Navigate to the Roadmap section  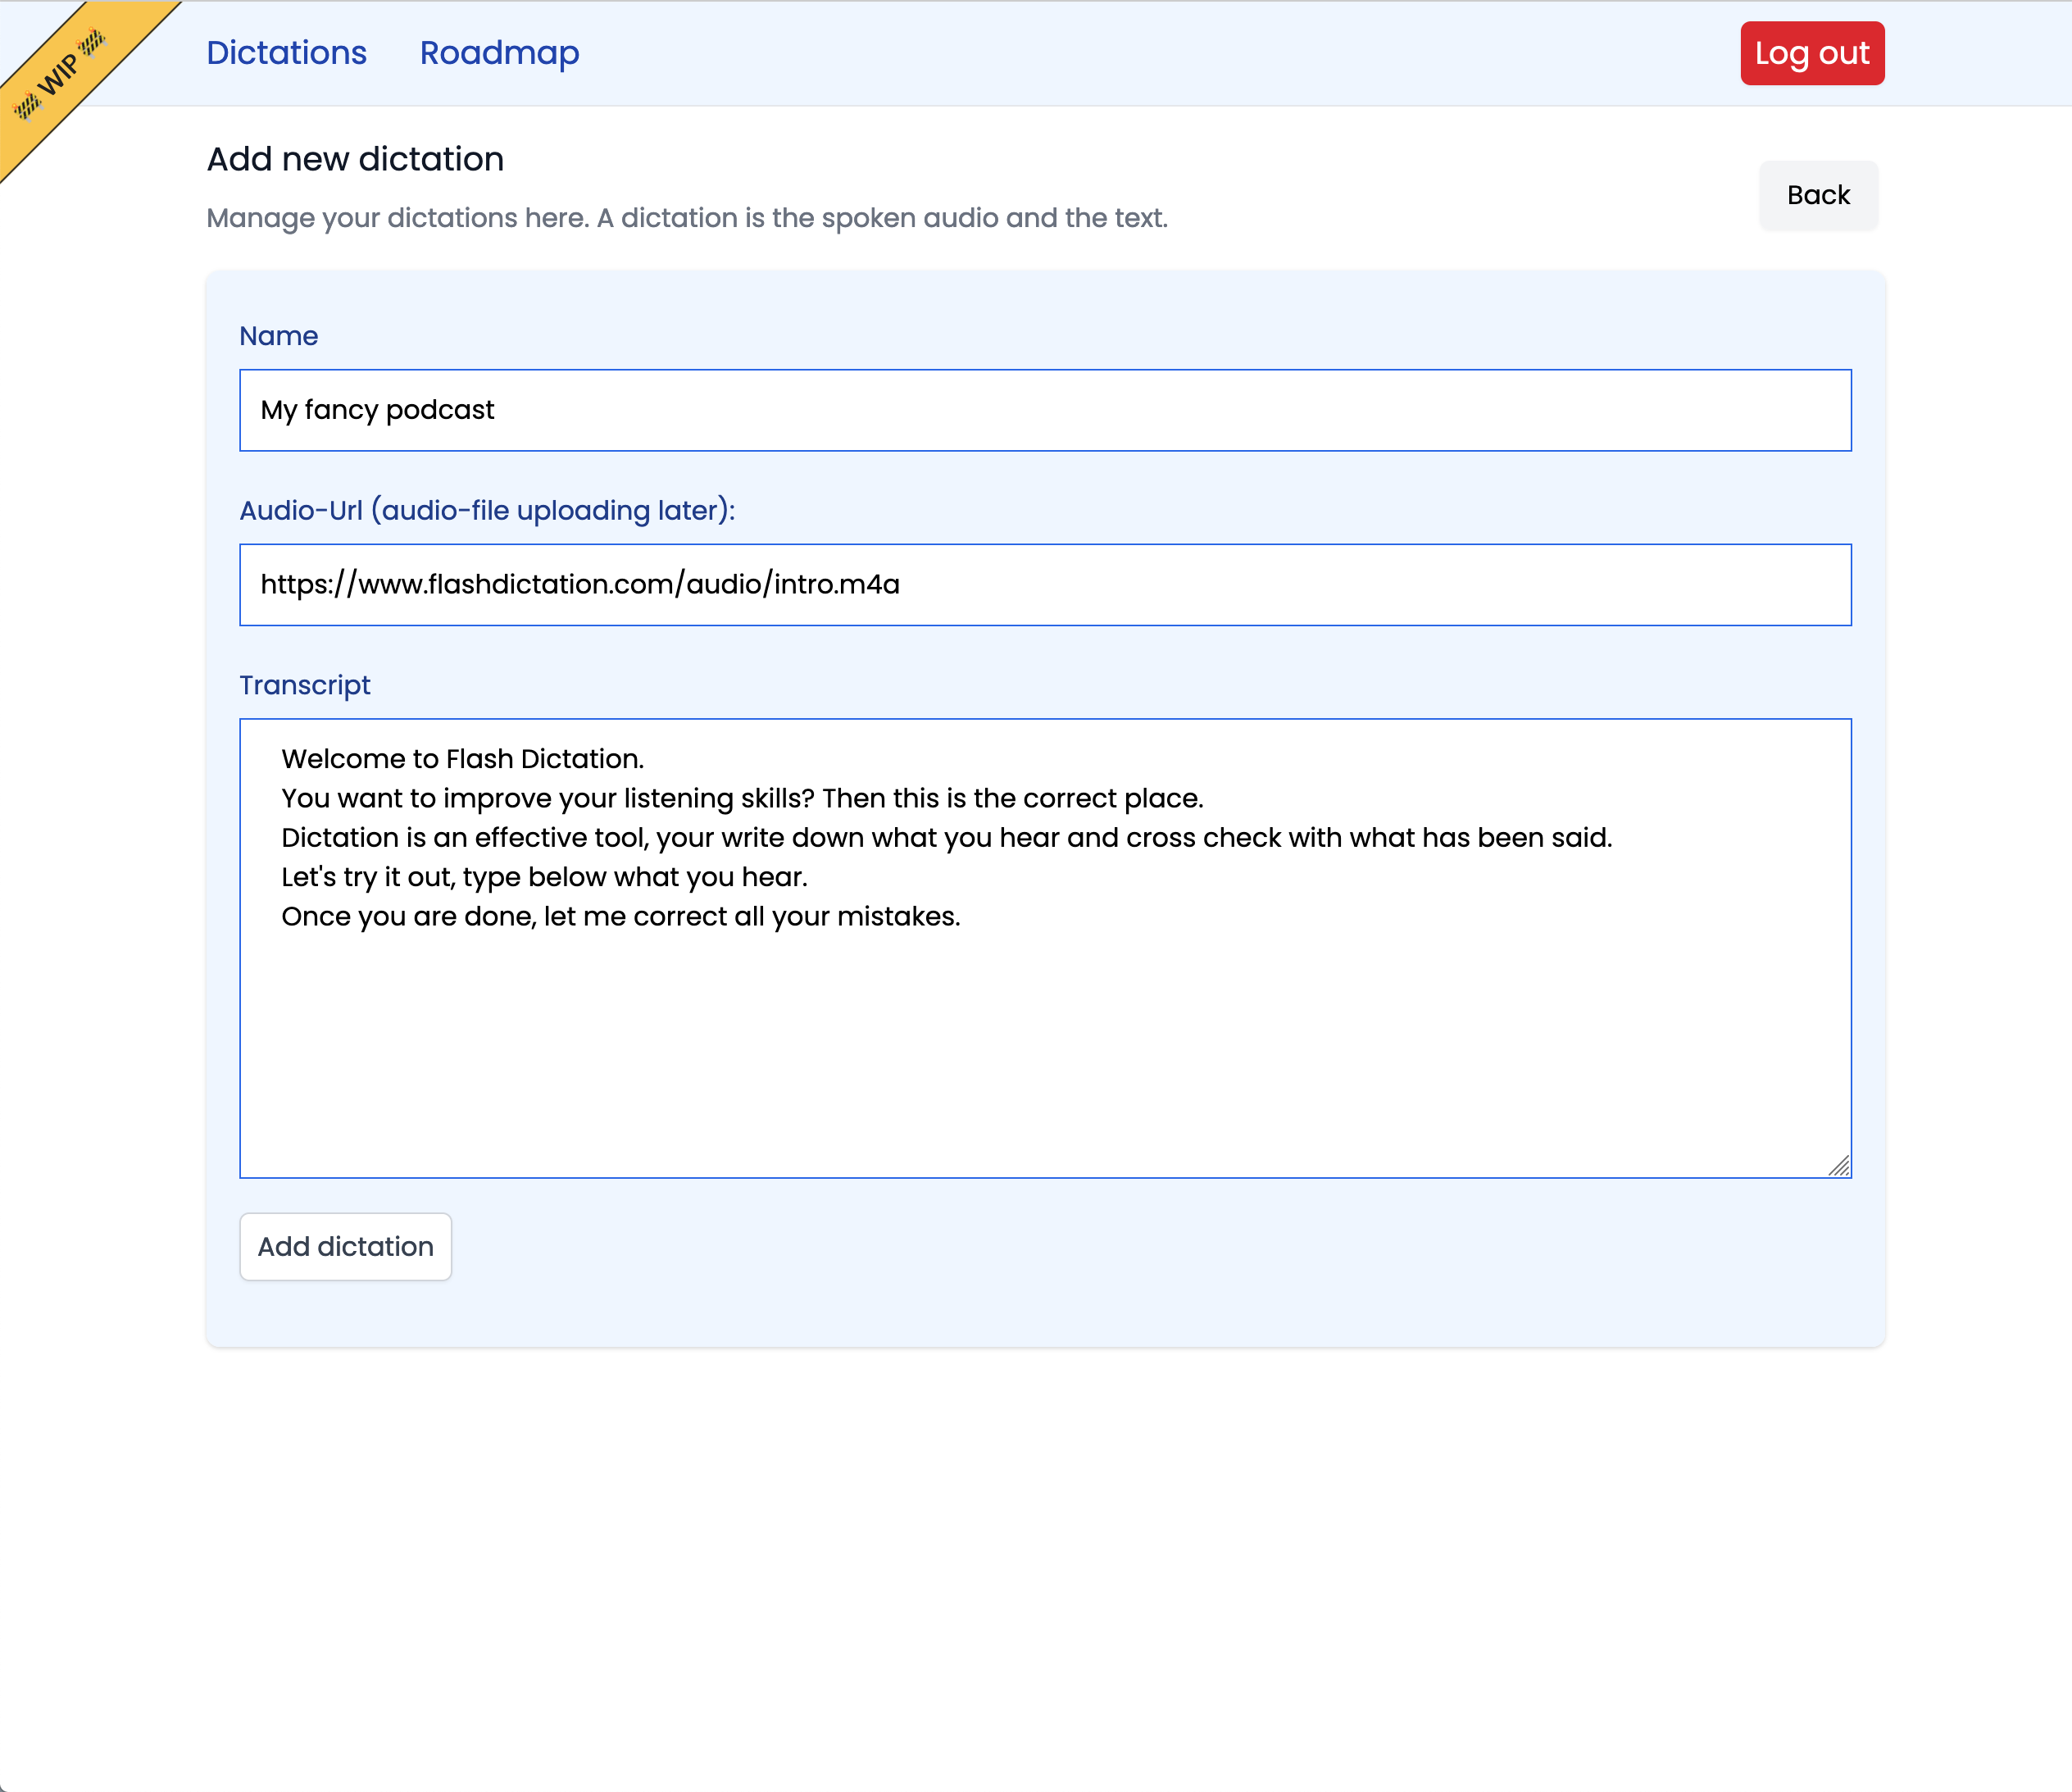tap(499, 53)
